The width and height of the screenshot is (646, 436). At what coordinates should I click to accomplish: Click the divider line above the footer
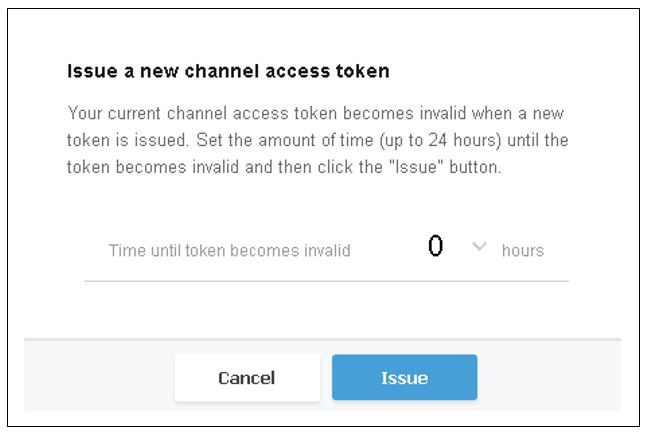[322, 339]
